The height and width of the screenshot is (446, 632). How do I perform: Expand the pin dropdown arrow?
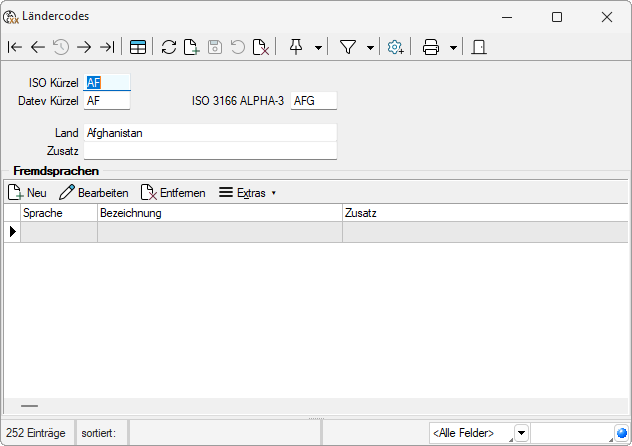tap(318, 48)
